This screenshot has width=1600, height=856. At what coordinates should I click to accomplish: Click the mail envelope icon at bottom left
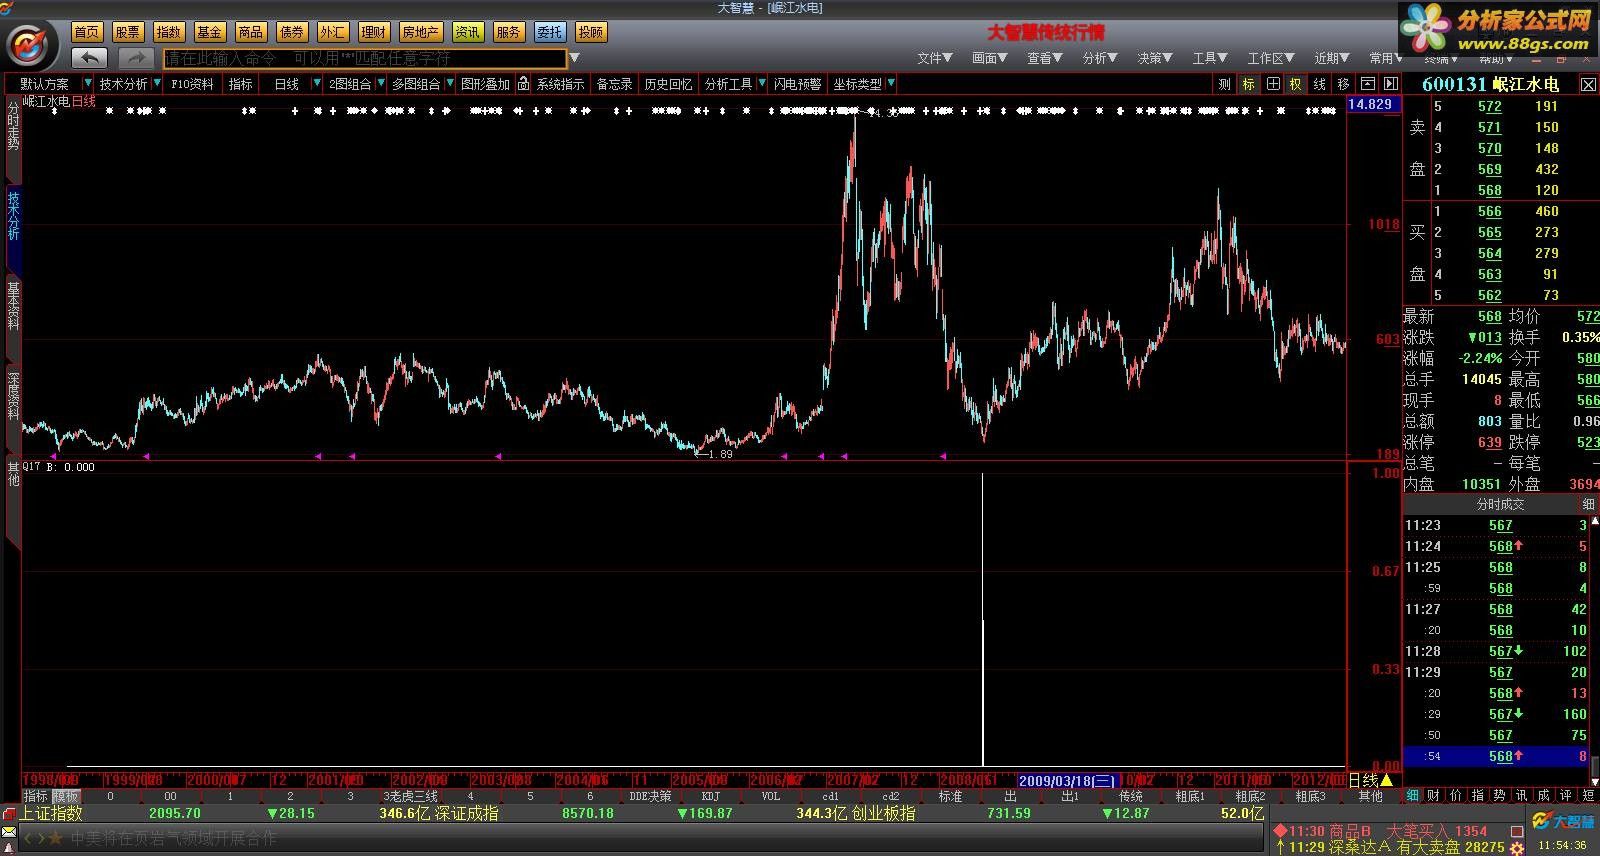(9, 832)
